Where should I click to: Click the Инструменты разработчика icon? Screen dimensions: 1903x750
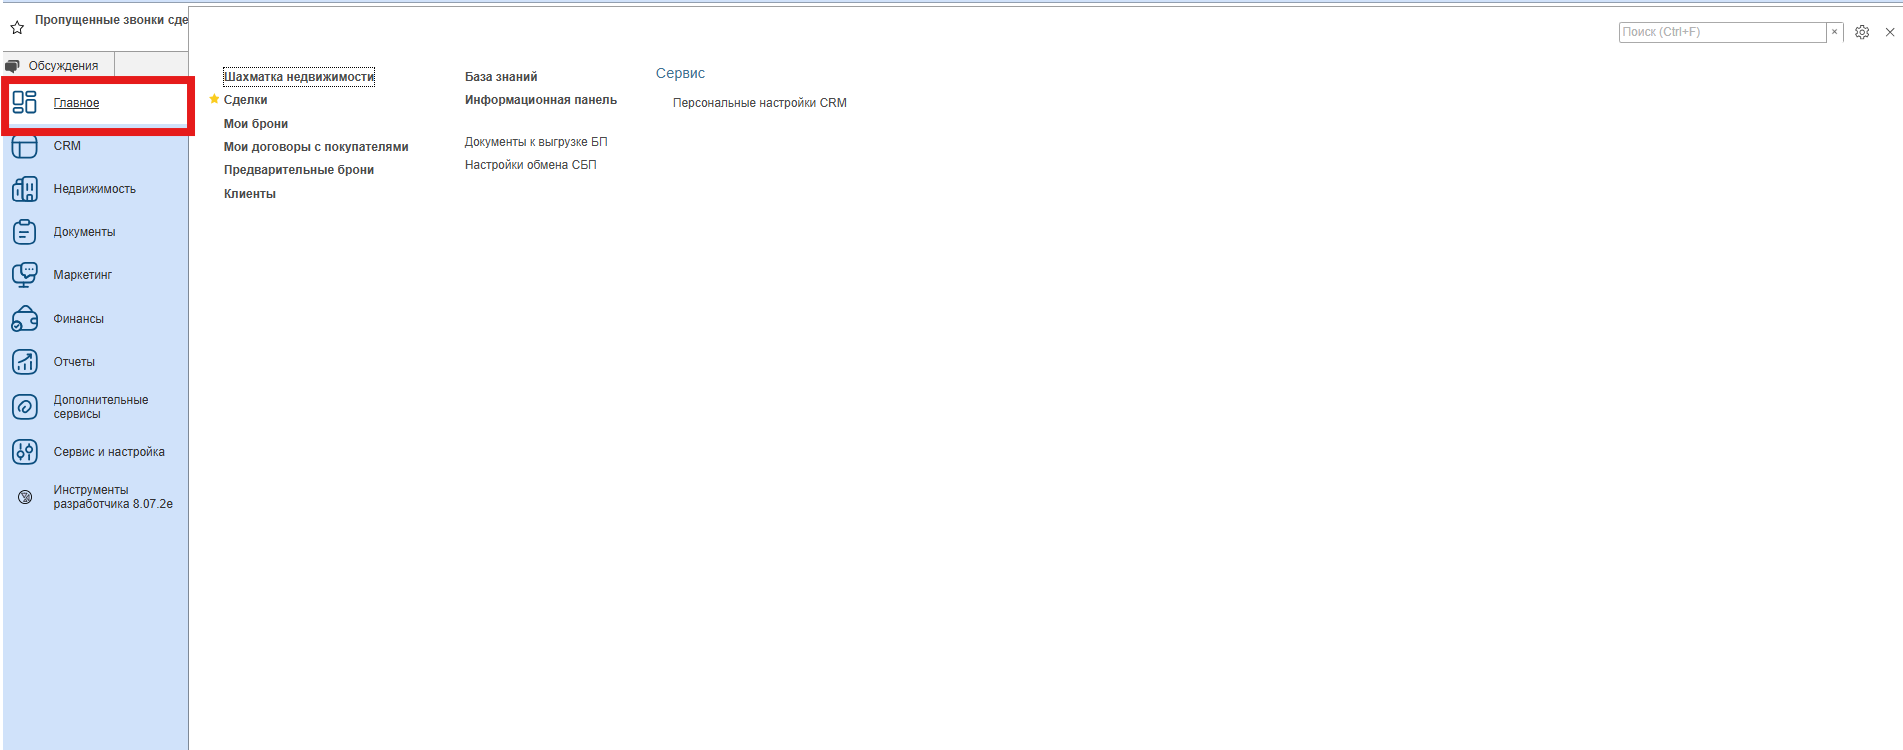point(25,497)
